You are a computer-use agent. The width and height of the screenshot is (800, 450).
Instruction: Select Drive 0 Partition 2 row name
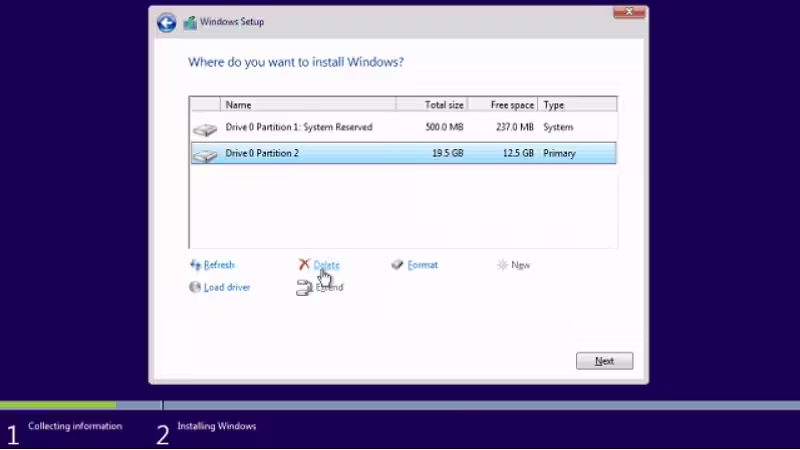tap(262, 153)
